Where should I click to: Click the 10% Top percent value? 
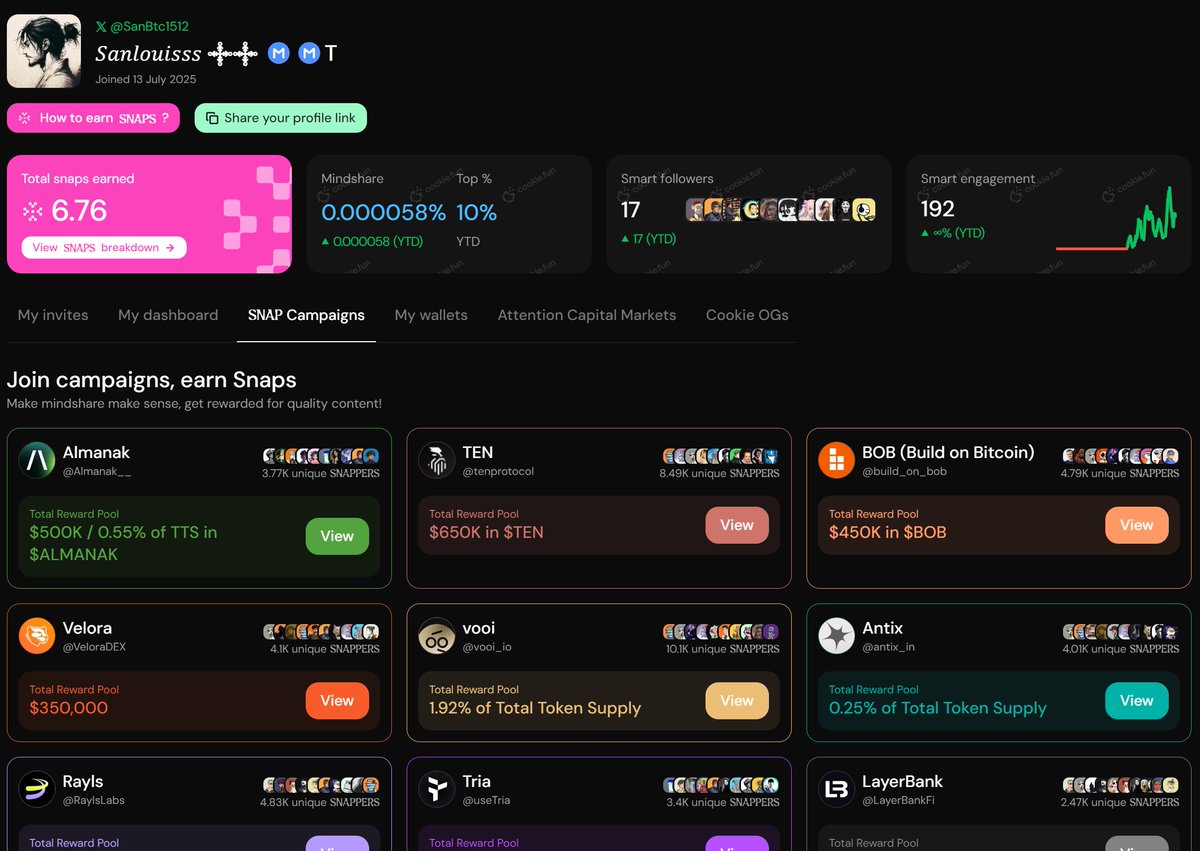click(476, 212)
